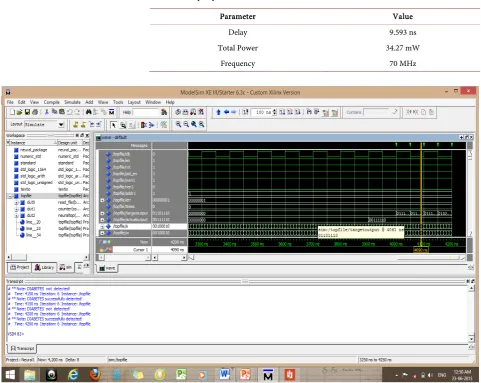Click the Restart simulation icon next to run length
The image size is (481, 383).
click(x=245, y=112)
